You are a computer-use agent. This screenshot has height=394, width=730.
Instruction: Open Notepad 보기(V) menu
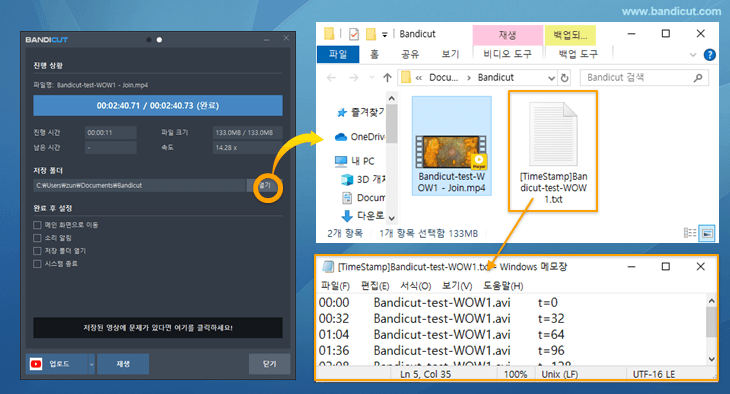click(x=457, y=286)
